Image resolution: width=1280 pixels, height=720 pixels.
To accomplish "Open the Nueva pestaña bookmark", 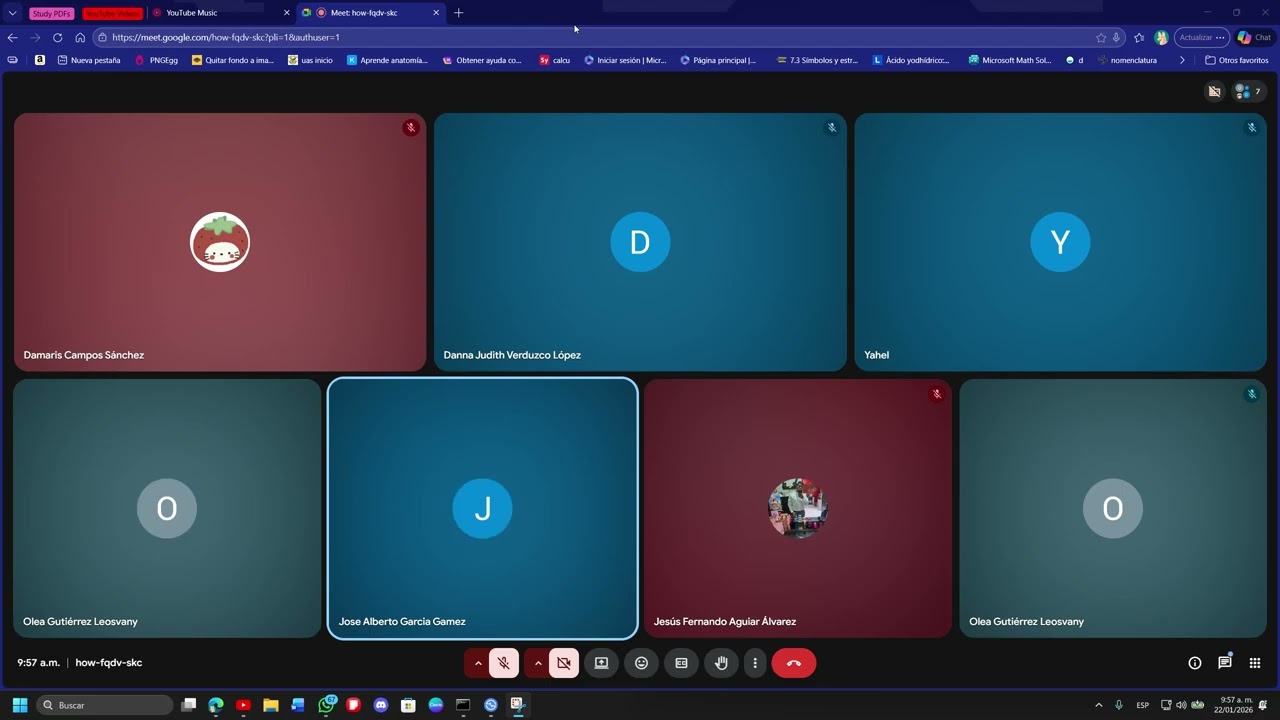I will point(88,60).
